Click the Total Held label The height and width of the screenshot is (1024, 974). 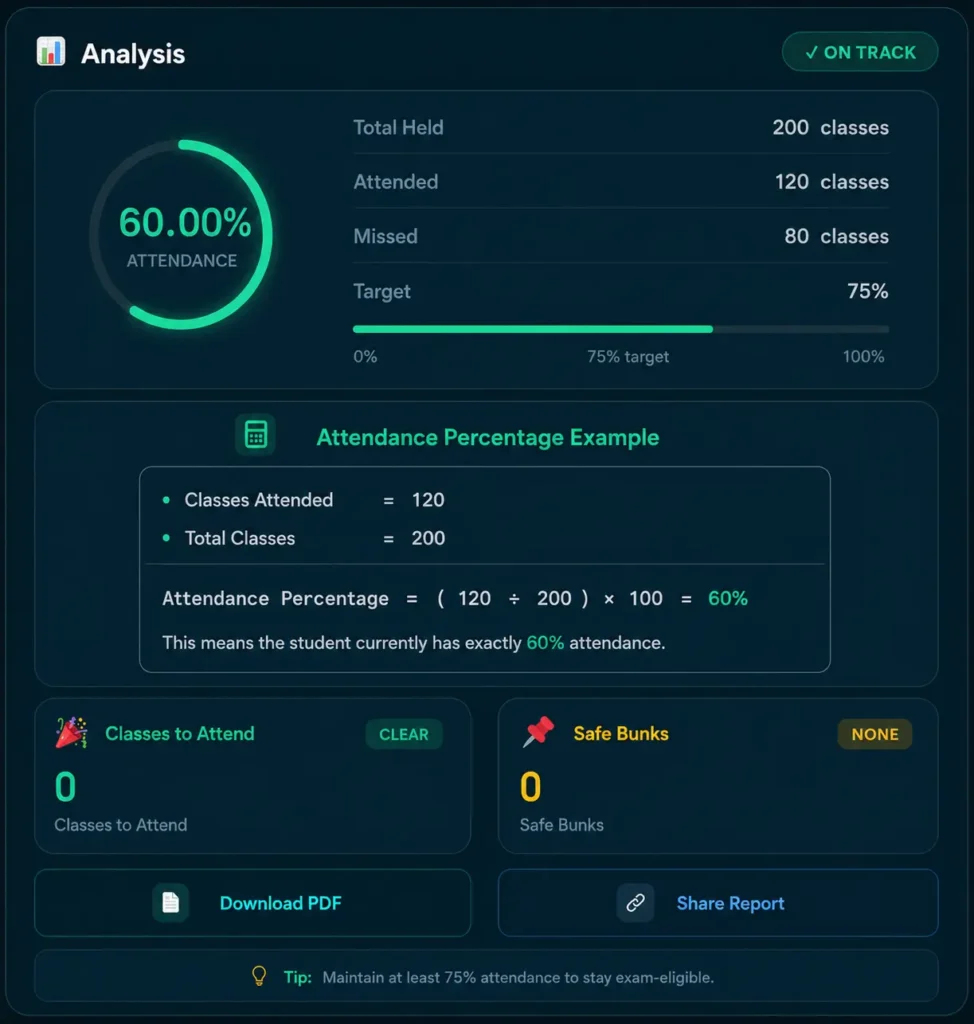(398, 127)
